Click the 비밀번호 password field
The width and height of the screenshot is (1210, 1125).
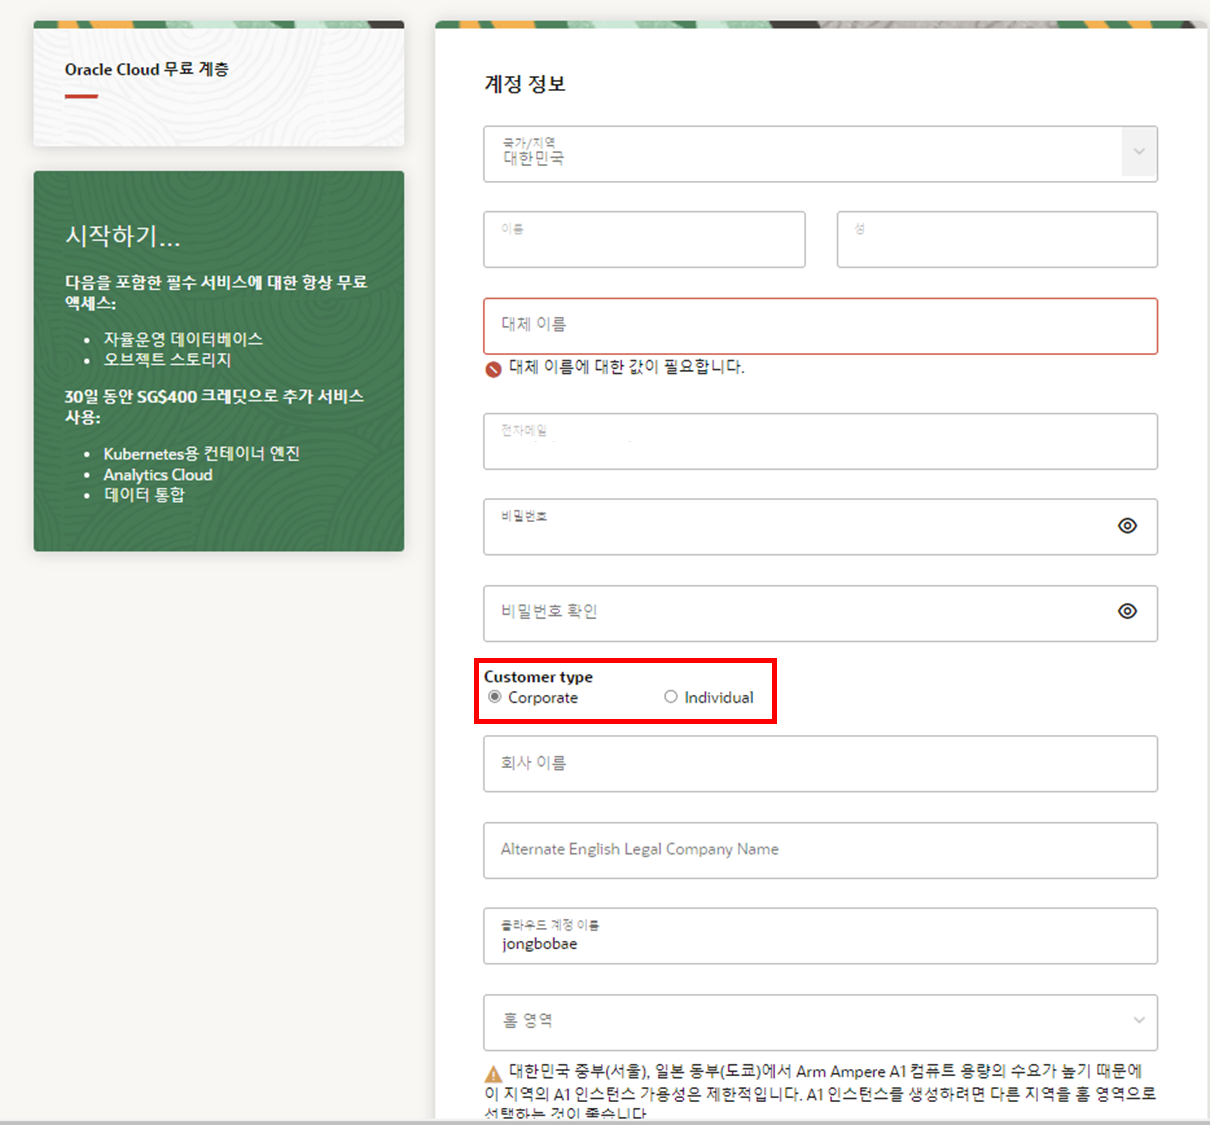point(820,527)
